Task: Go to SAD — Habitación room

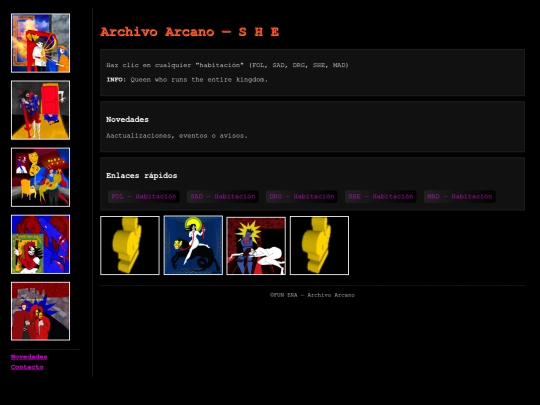Action: pos(223,197)
